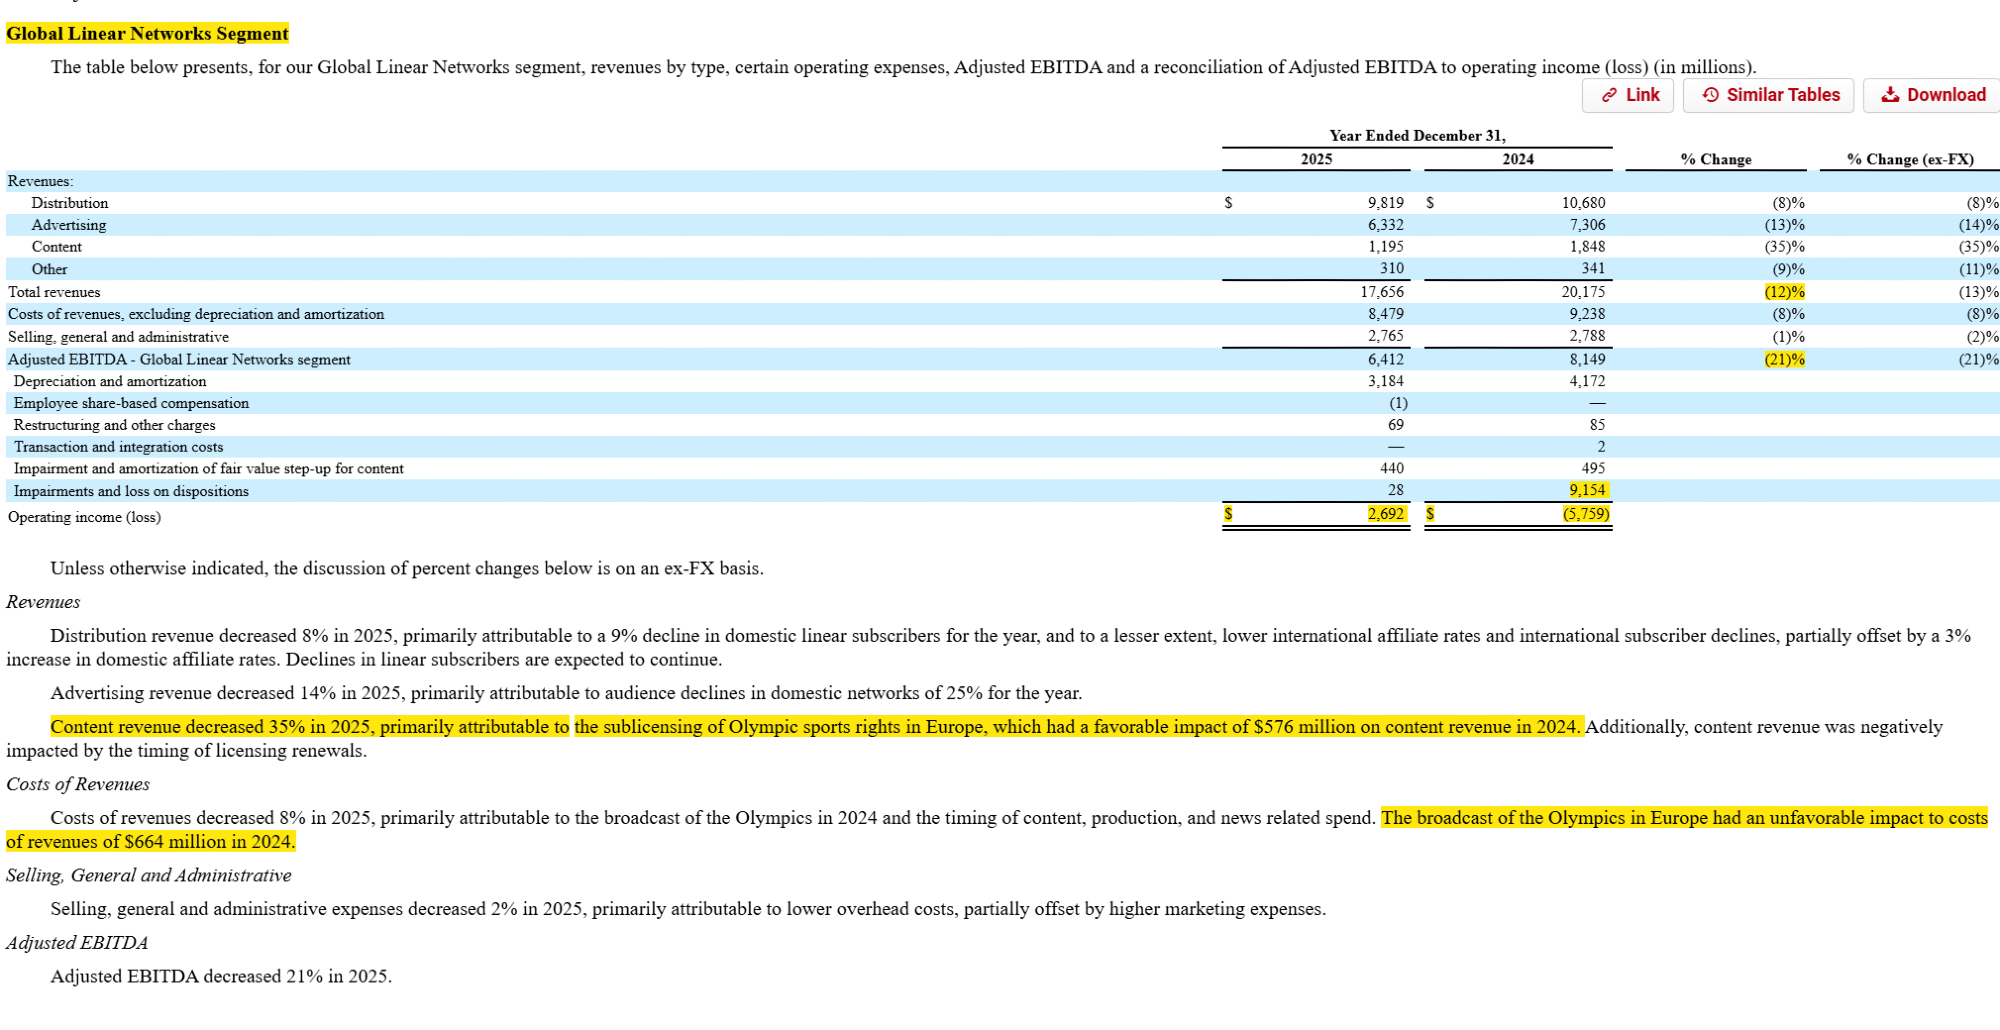Click the download arrow icon
Screen dimensions: 2000x1030
(1889, 95)
